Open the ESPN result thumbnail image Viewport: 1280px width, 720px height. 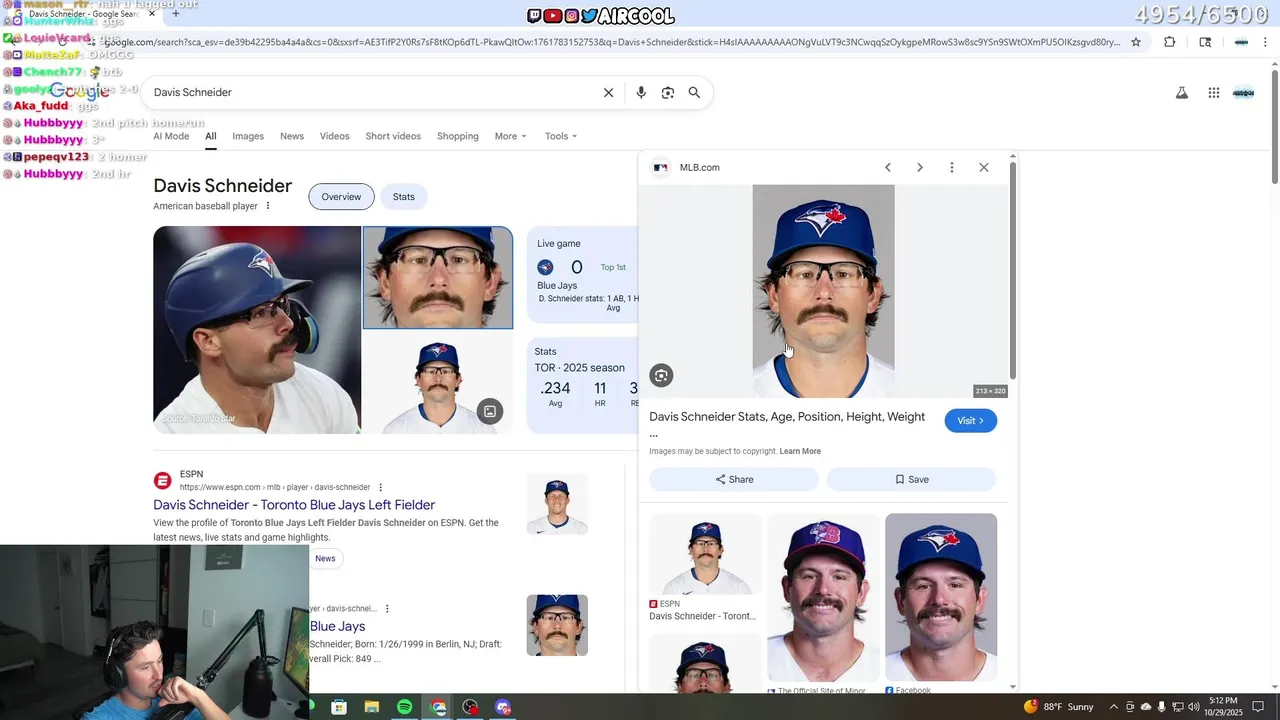(x=557, y=504)
